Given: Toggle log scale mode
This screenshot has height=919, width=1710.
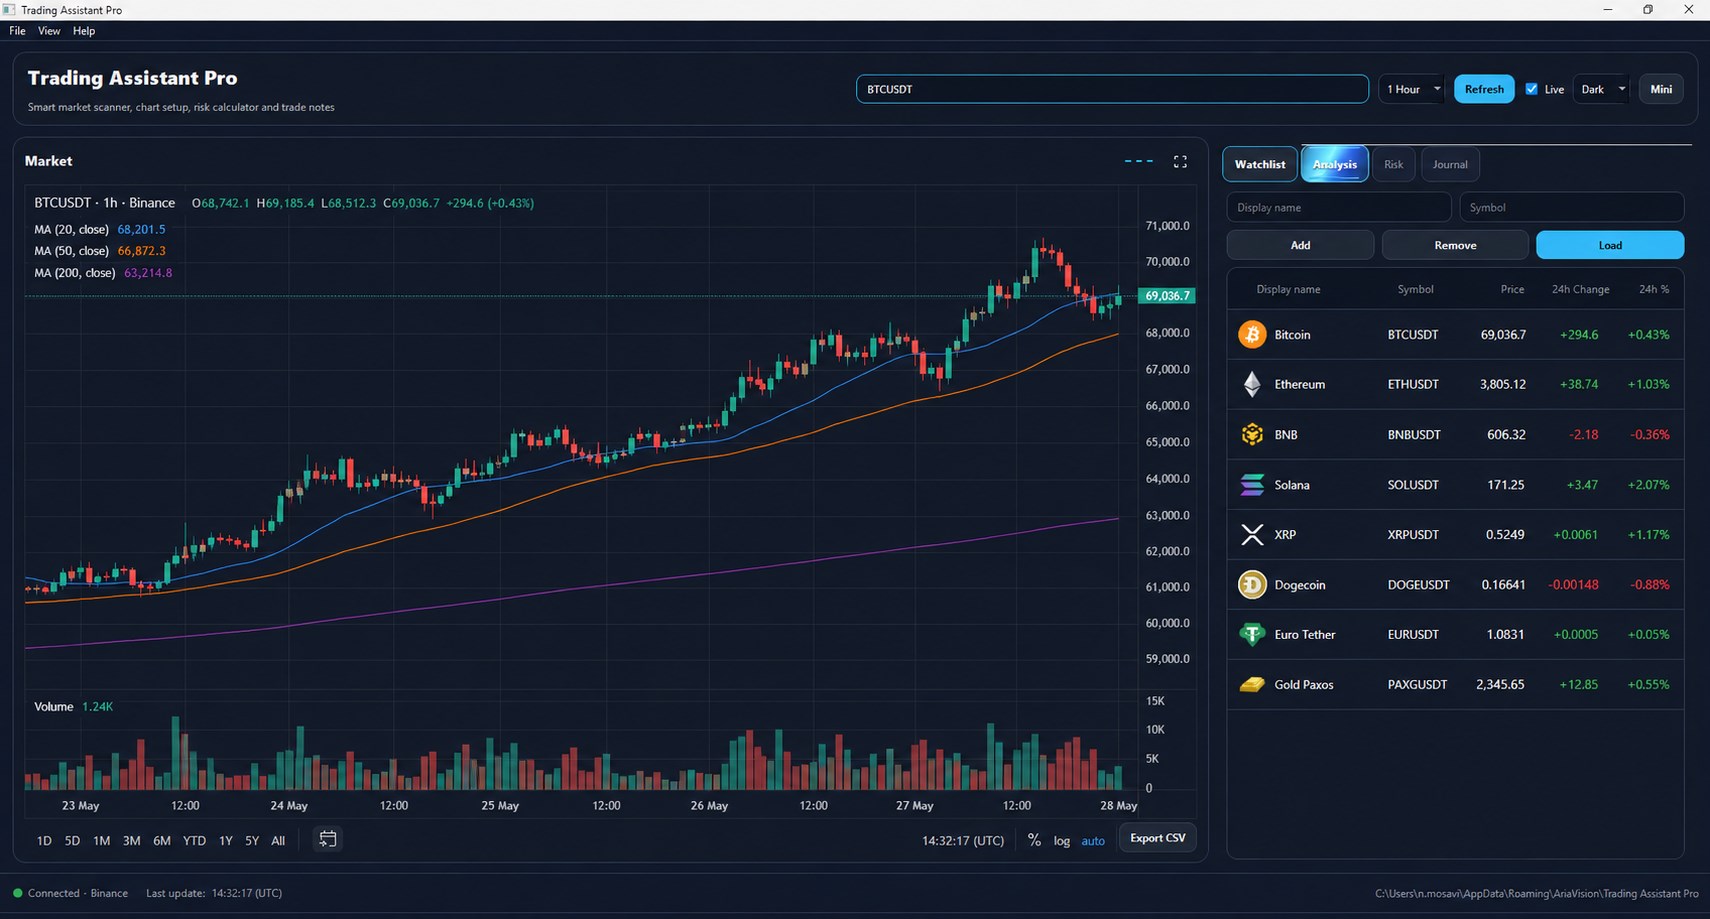Looking at the screenshot, I should [1061, 841].
